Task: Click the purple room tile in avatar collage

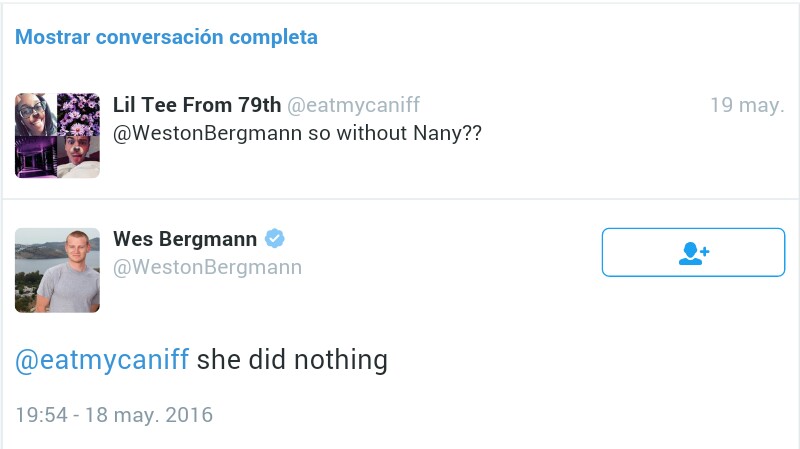Action: point(36,157)
